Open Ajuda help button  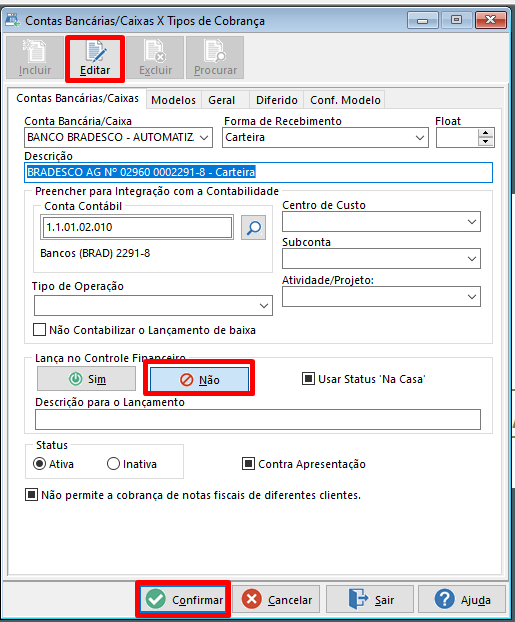click(462, 599)
